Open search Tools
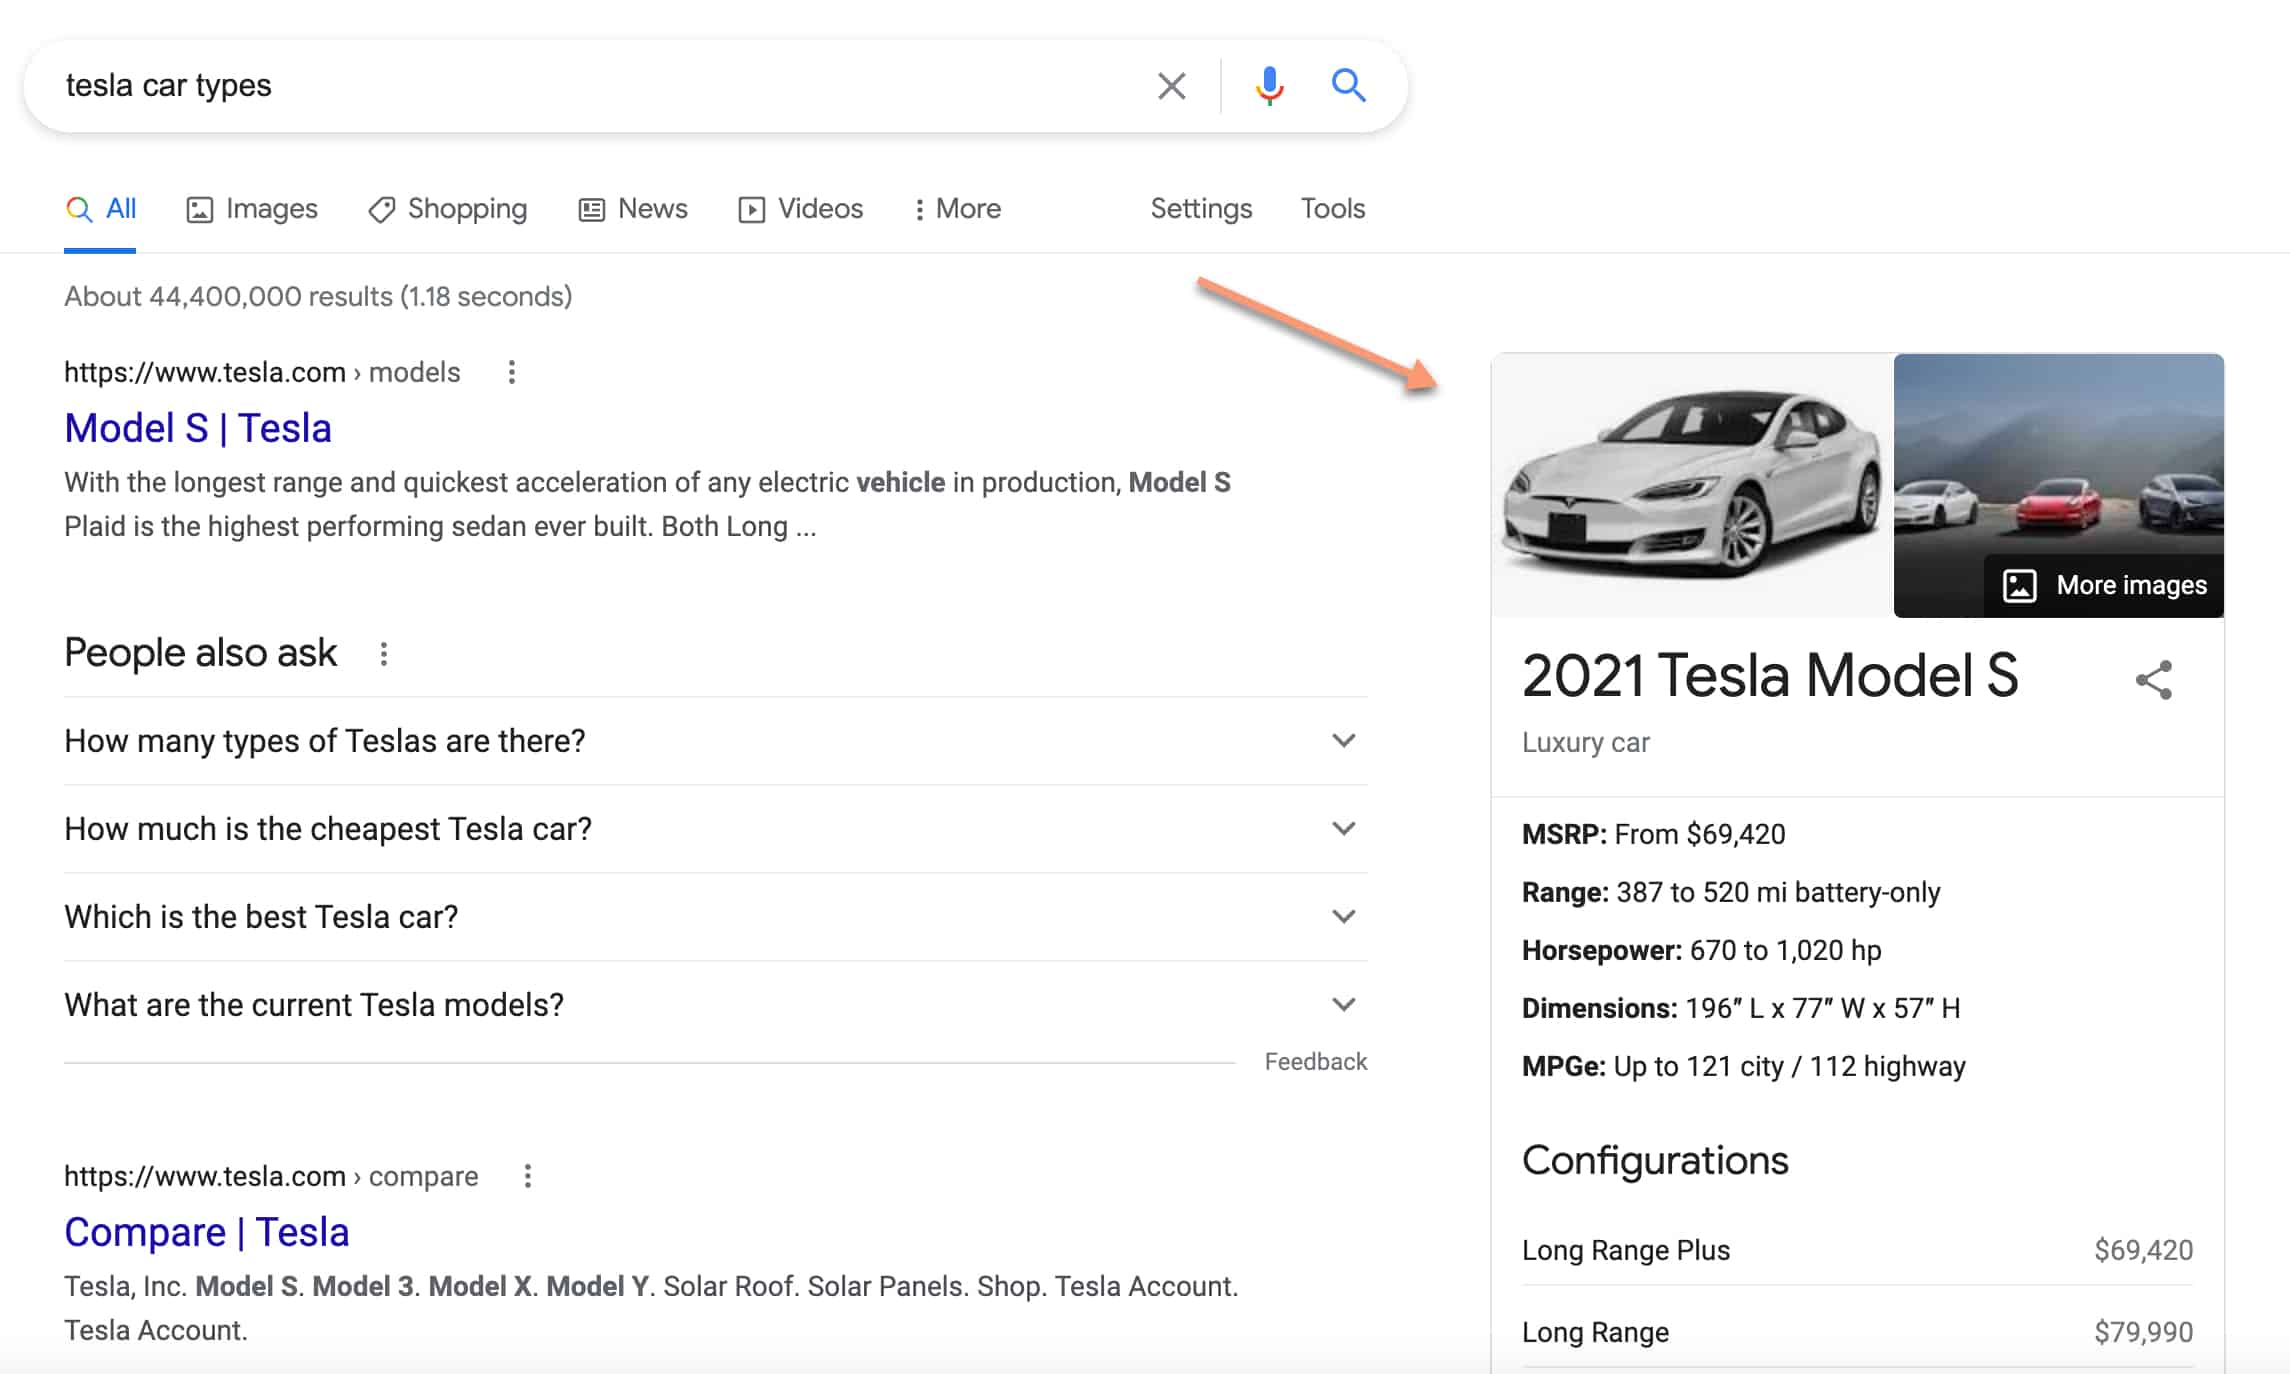 [x=1332, y=209]
